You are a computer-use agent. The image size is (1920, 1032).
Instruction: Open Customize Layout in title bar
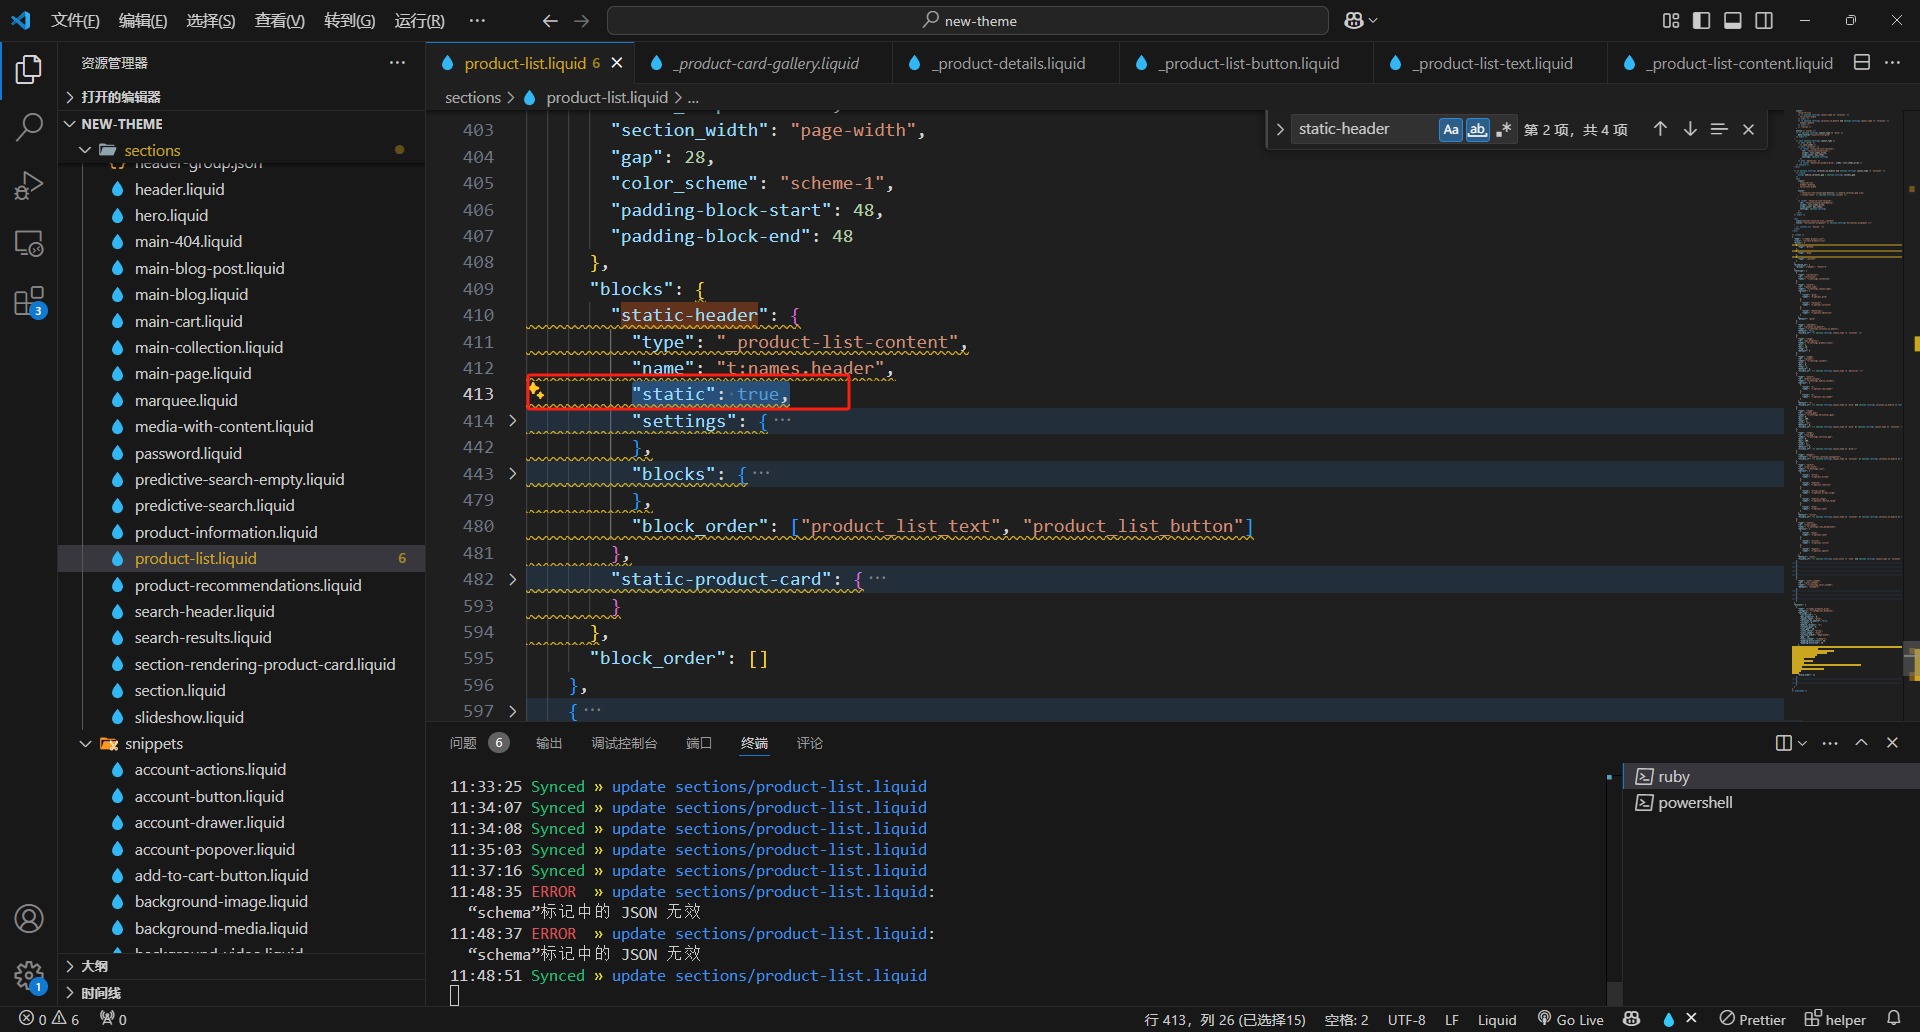pos(1671,20)
